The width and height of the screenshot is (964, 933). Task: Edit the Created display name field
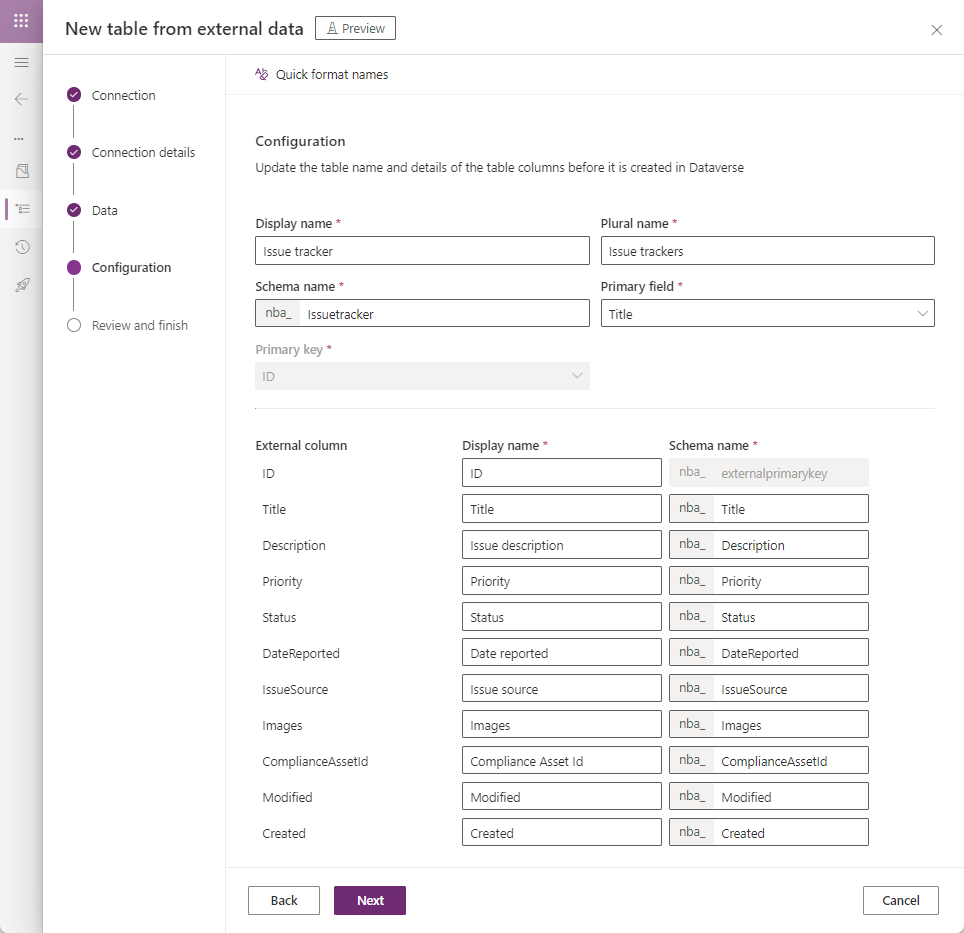coord(561,833)
